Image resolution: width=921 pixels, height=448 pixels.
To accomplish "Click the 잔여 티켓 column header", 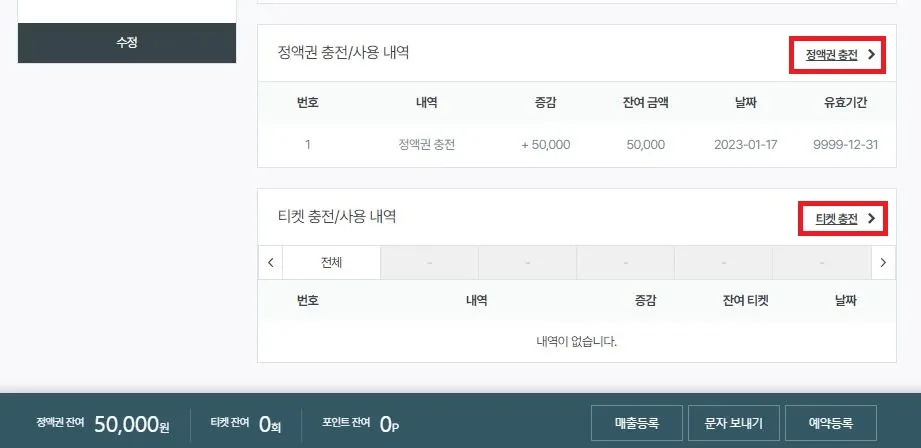I will click(745, 299).
